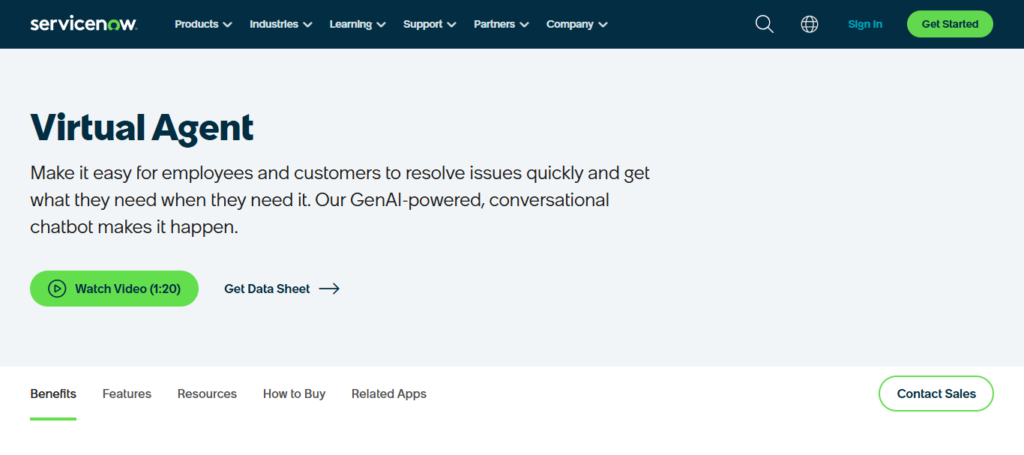The height and width of the screenshot is (455, 1024).
Task: Switch to the Resources tab
Action: tap(207, 394)
